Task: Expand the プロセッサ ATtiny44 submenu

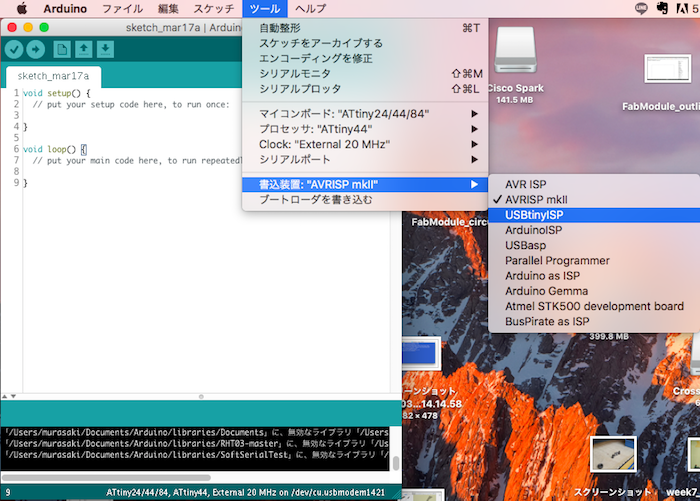Action: pos(365,129)
